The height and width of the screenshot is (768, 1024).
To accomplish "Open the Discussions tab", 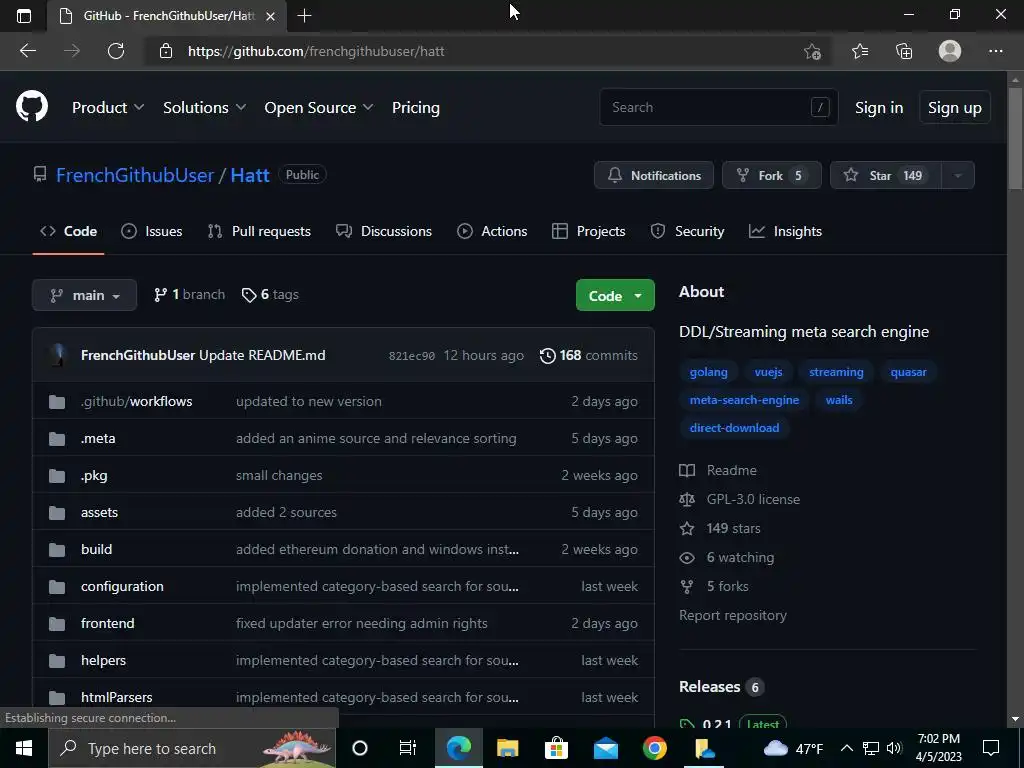I will pyautogui.click(x=383, y=231).
